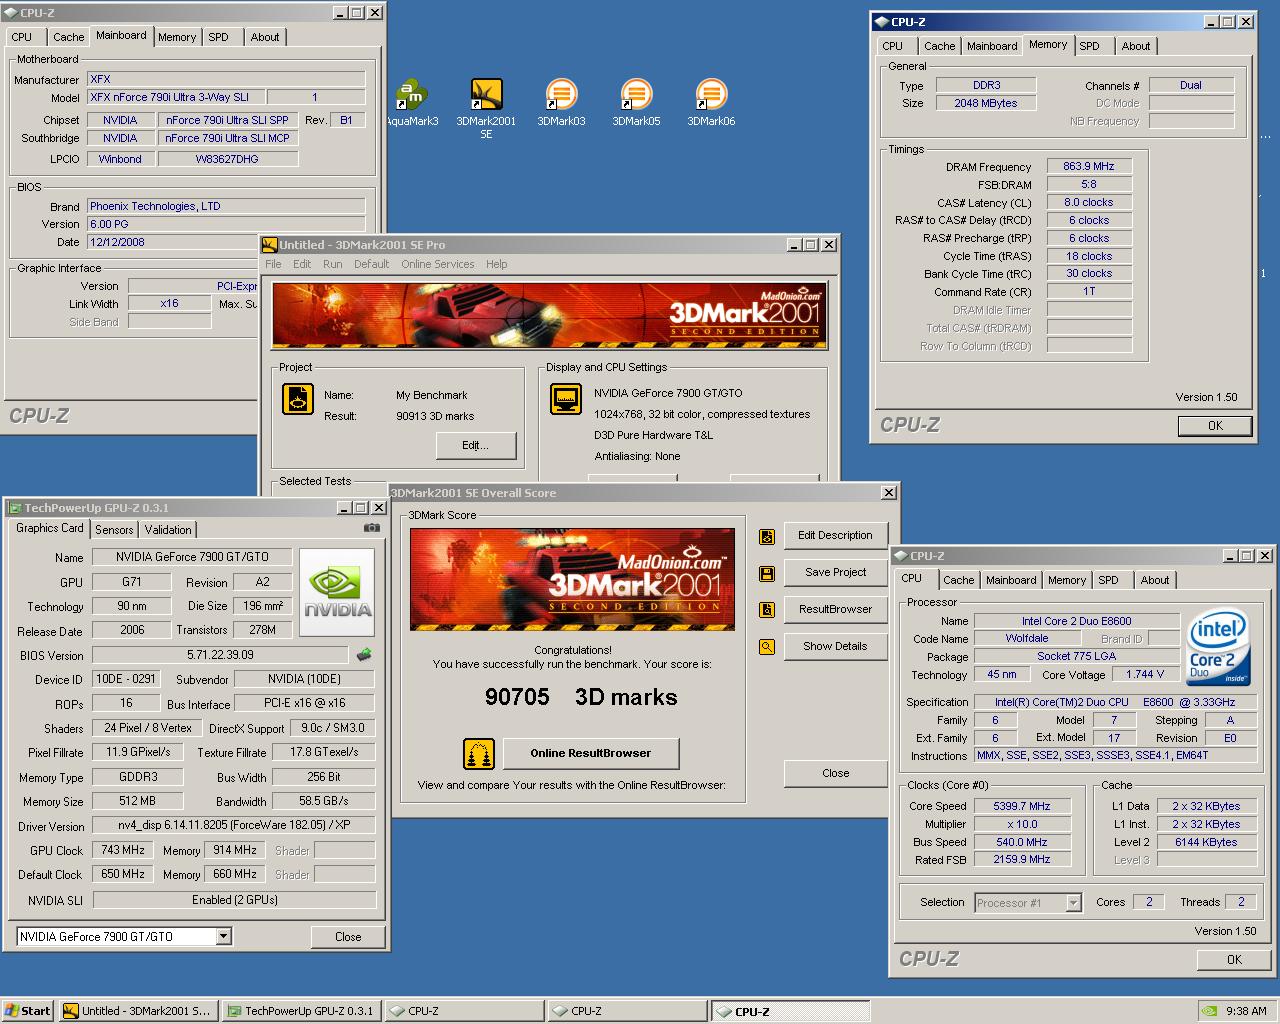This screenshot has height=1024, width=1280.
Task: Click the Show Details magnifier icon
Action: 767,647
